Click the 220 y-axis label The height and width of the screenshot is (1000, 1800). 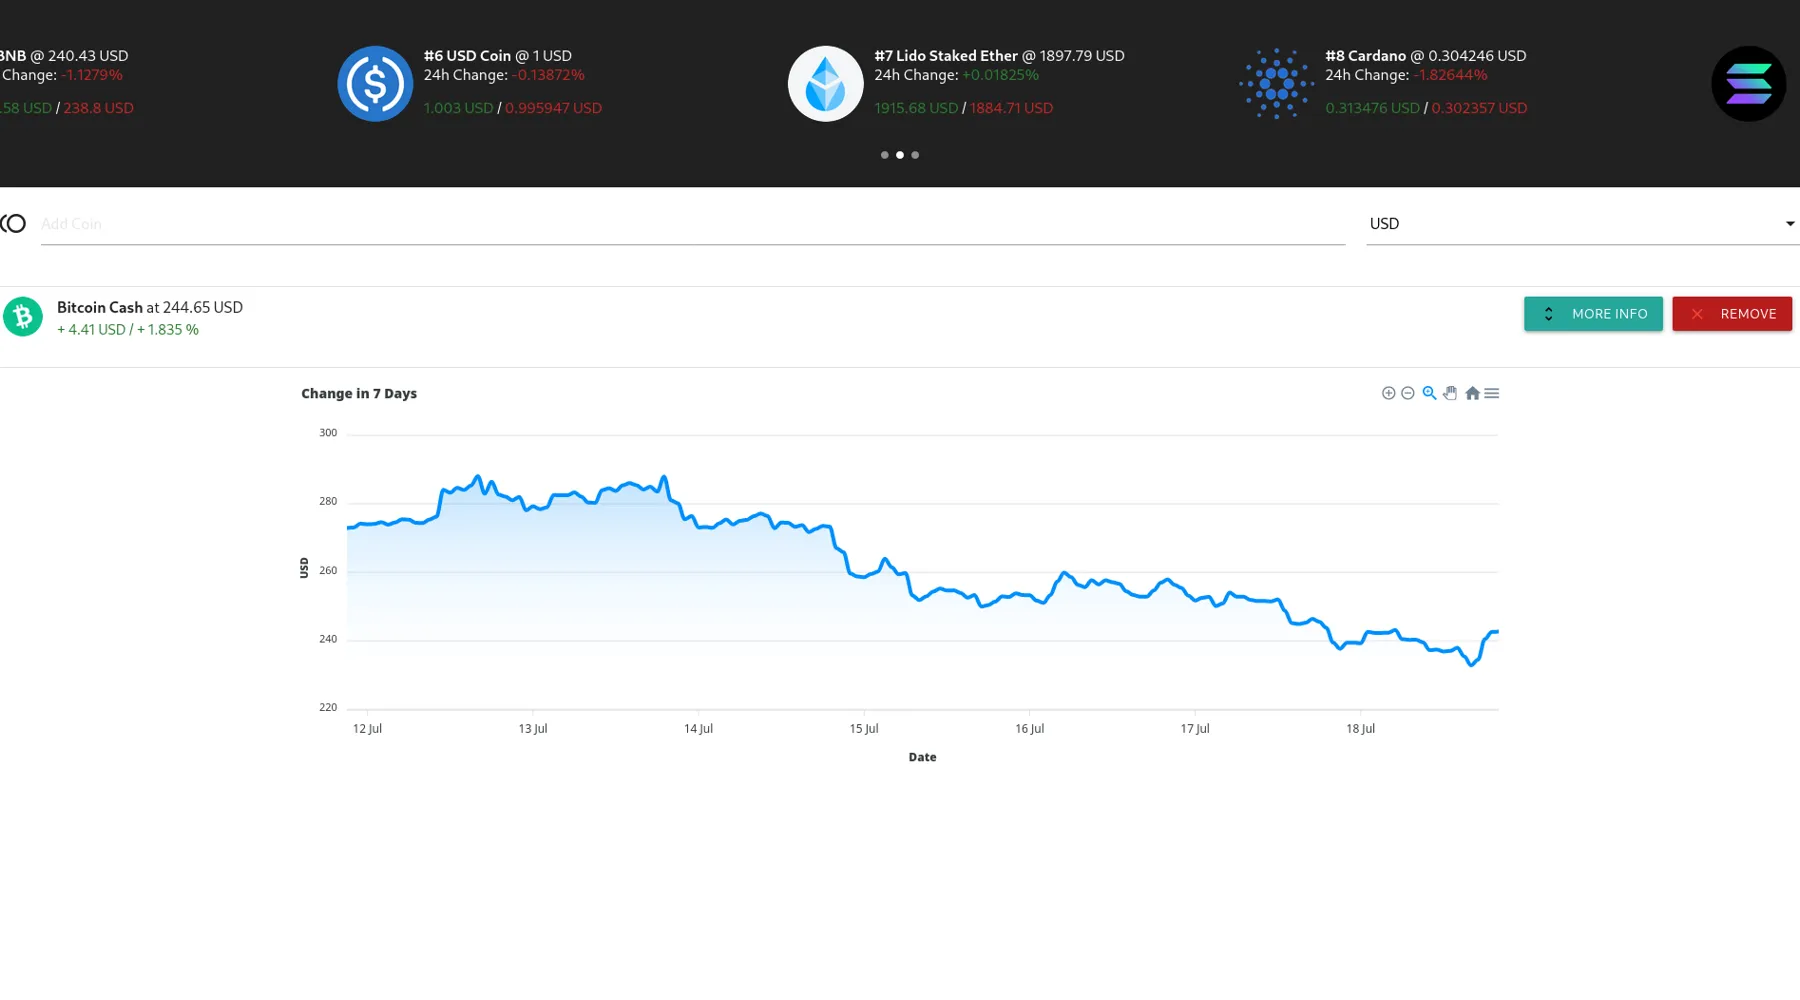click(x=328, y=707)
